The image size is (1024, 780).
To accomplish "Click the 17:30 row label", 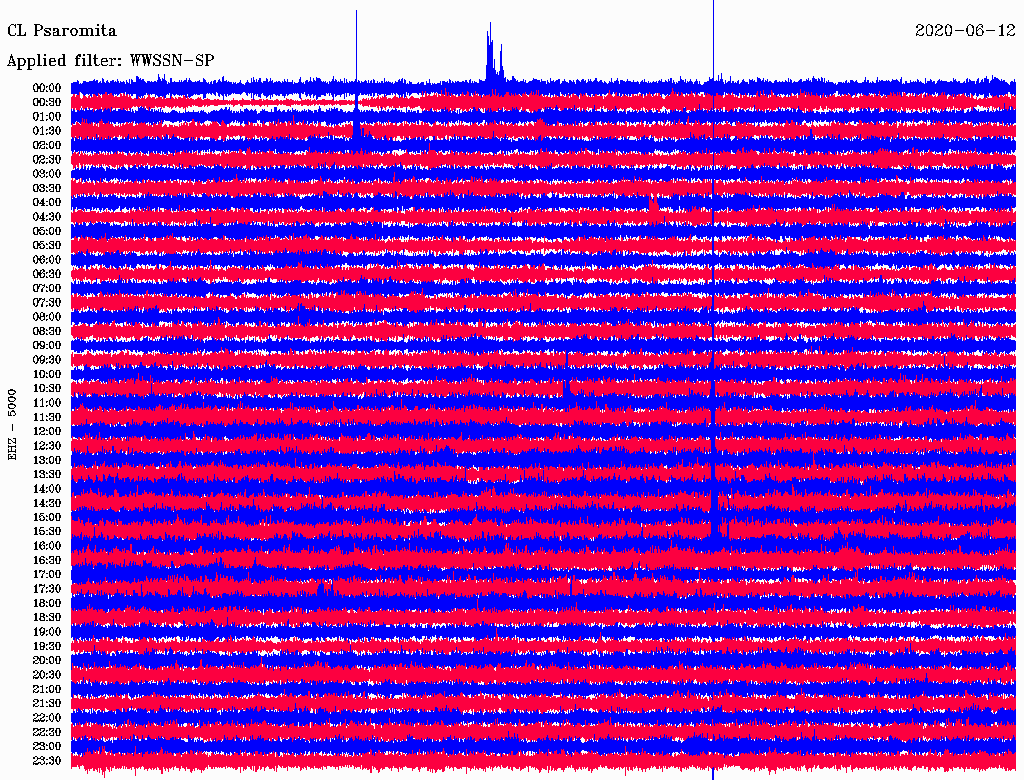I will pos(47,589).
